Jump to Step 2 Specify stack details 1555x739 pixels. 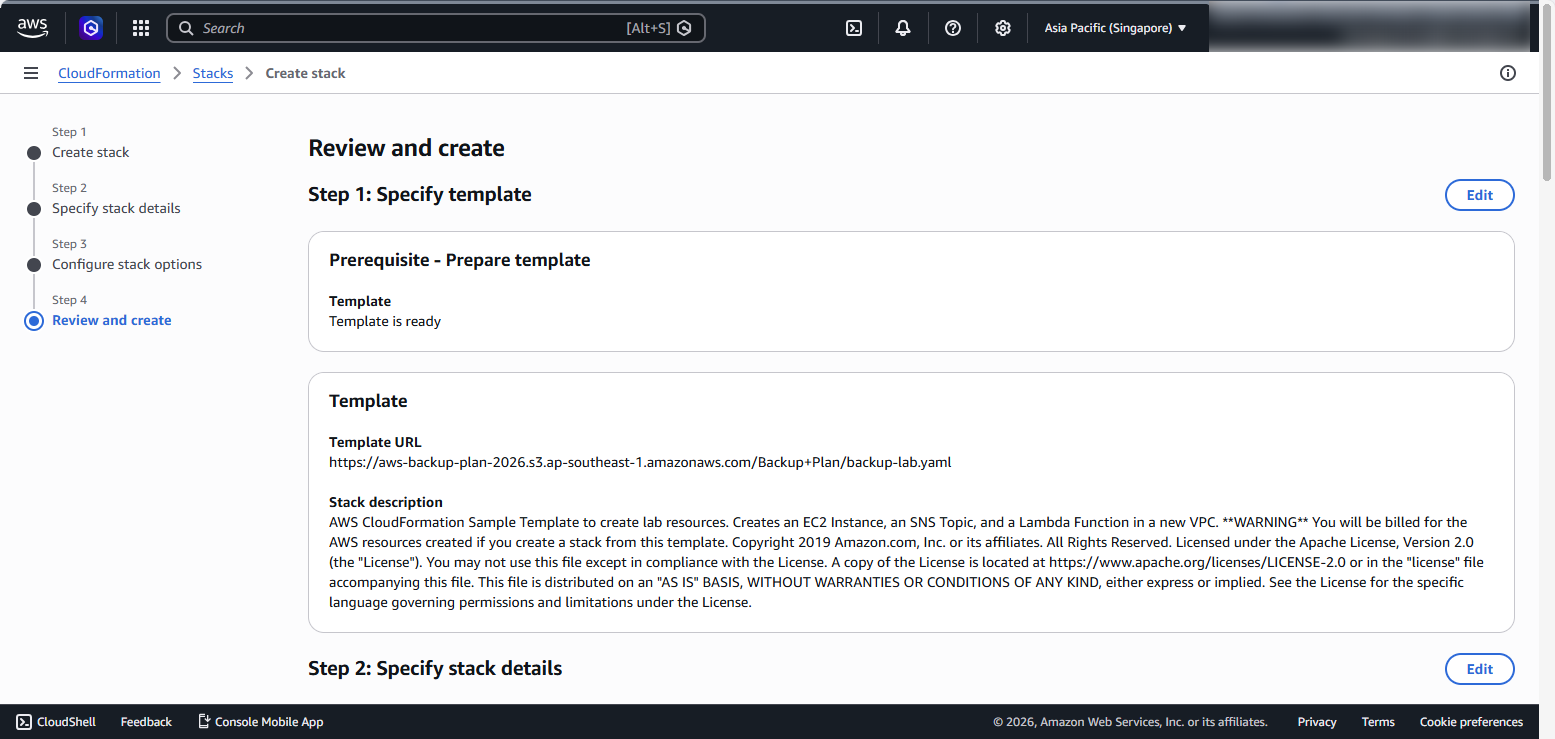116,208
